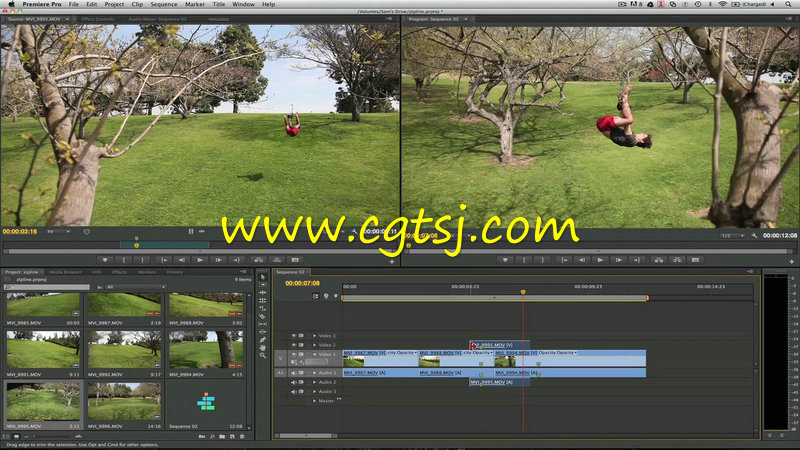Delete selected item in Project panel
This screenshot has height=450, width=800.
[x=242, y=437]
